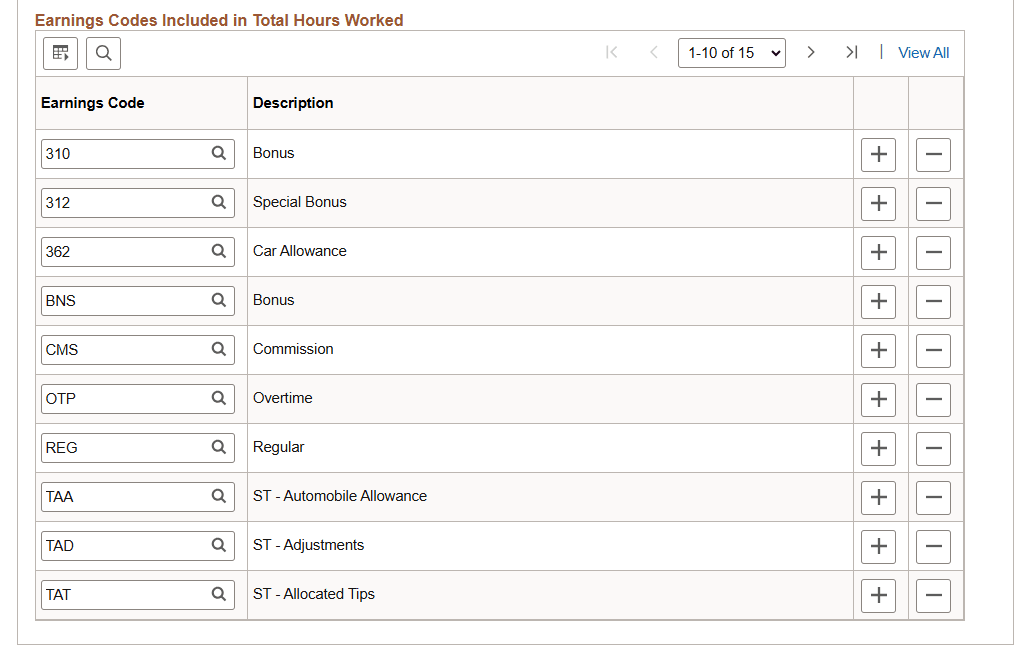Open the lookup for the TAT allocated tips code

[219, 594]
